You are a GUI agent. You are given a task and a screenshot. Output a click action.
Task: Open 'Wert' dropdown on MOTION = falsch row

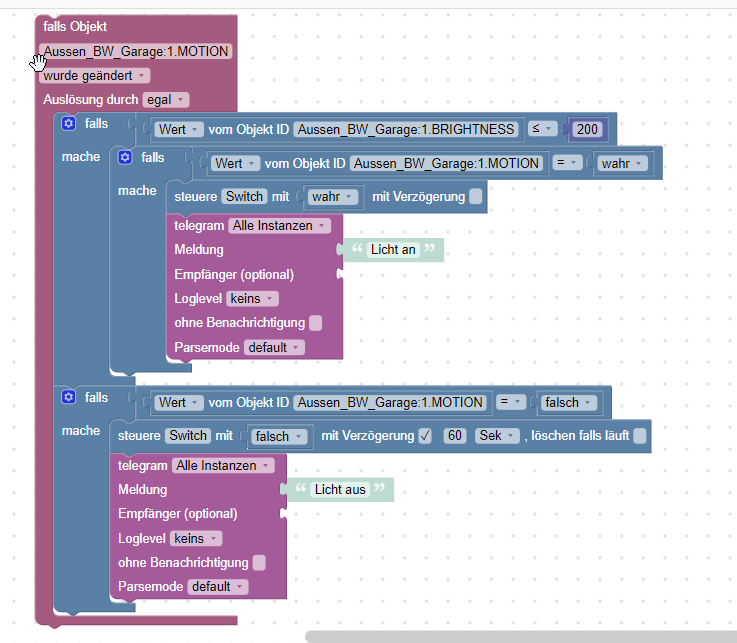coord(179,402)
